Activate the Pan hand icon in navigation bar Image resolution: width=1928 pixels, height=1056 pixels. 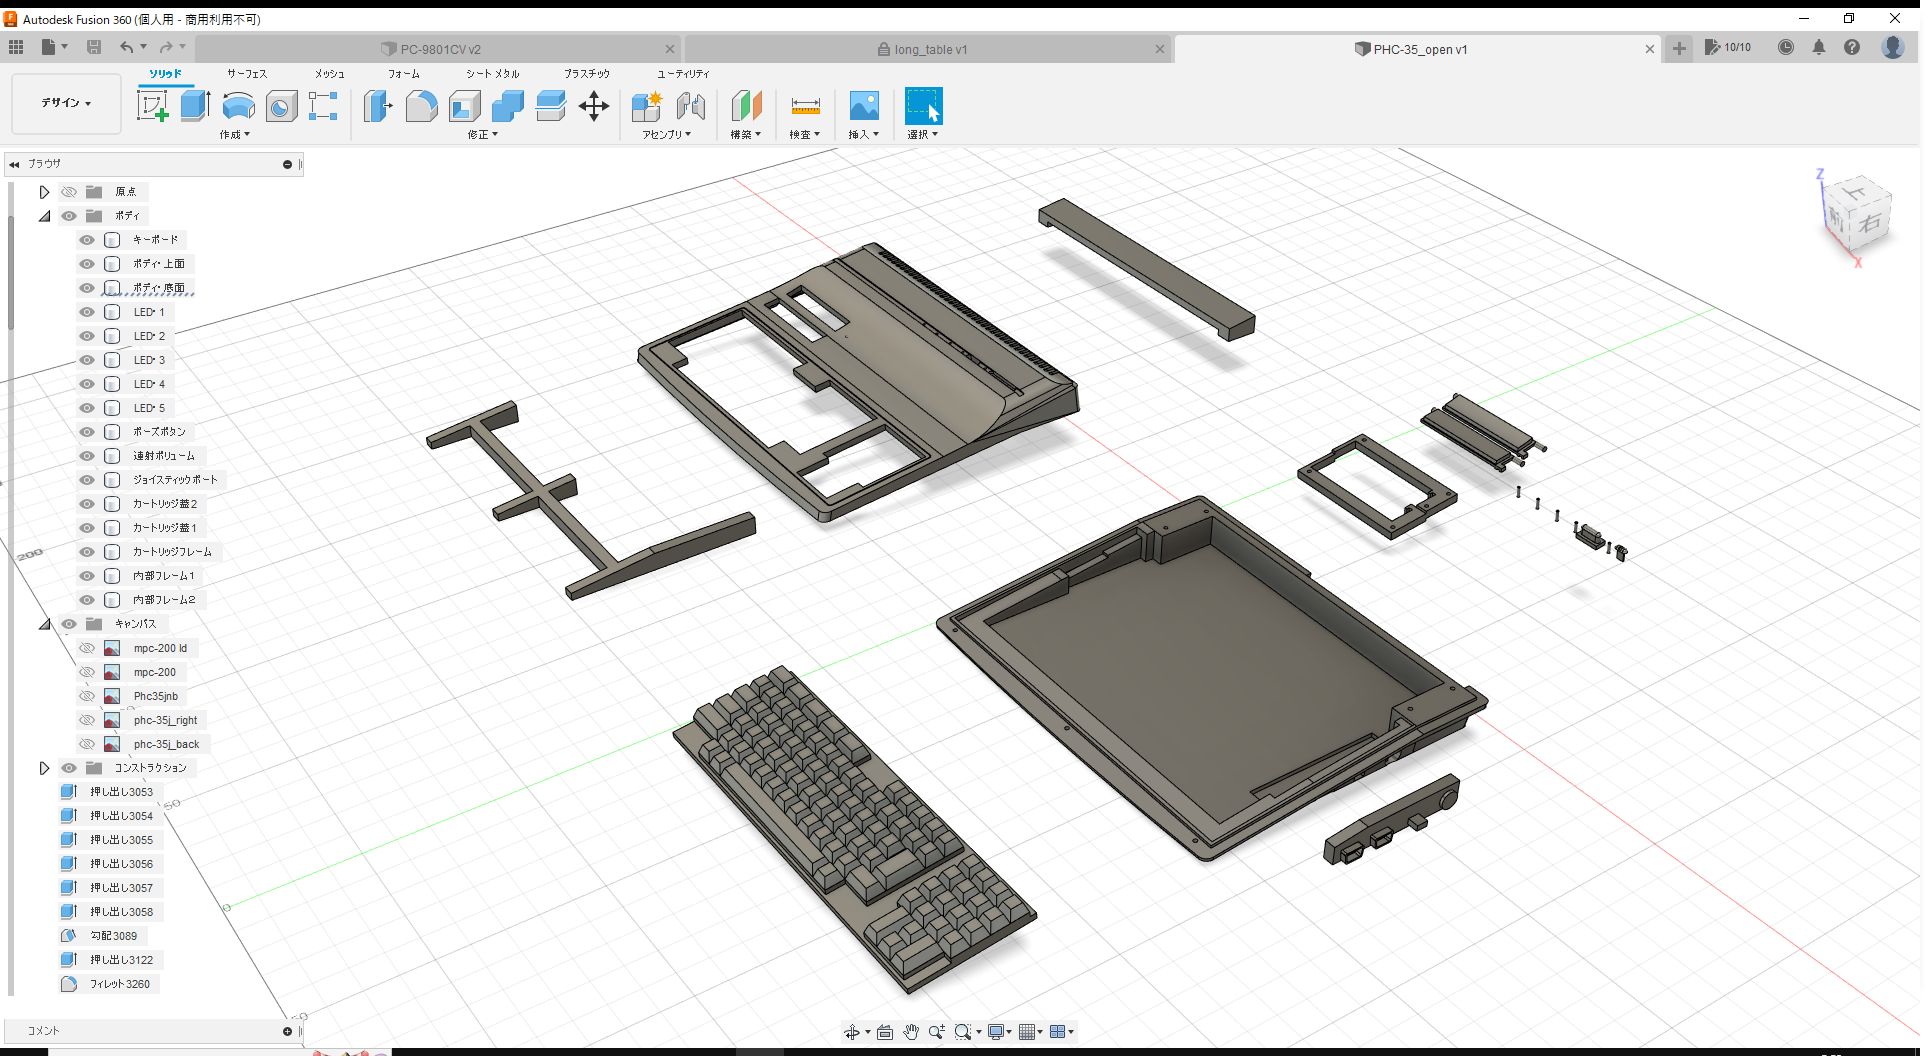click(x=911, y=1031)
